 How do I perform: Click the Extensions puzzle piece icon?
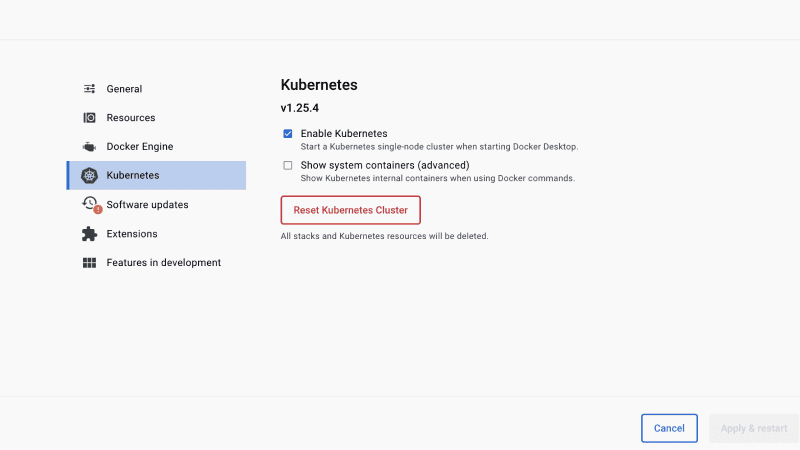[89, 234]
